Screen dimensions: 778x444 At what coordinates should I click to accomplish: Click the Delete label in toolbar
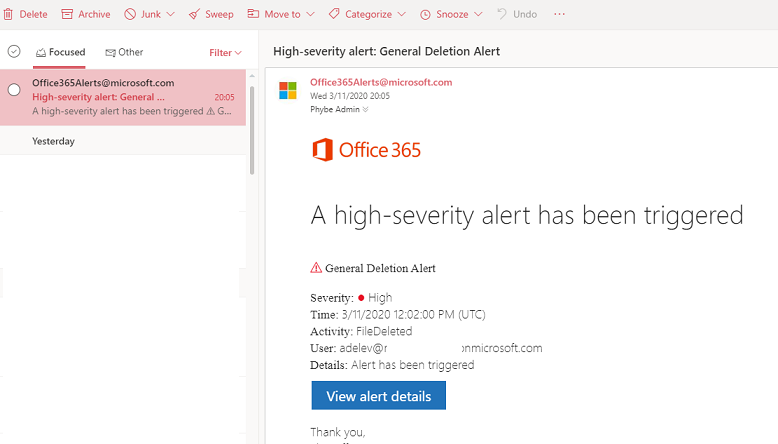[34, 14]
